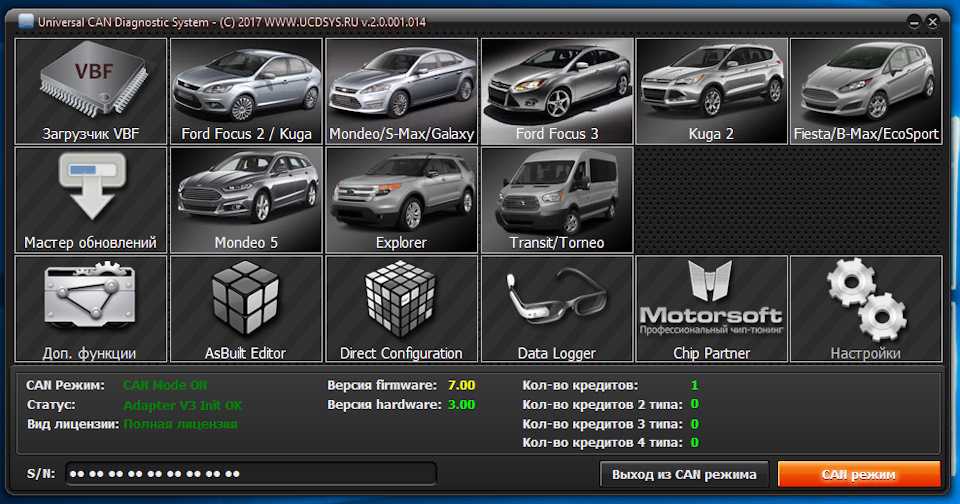Open the Explorer vehicle tile
This screenshot has width=960, height=504.
[x=402, y=200]
